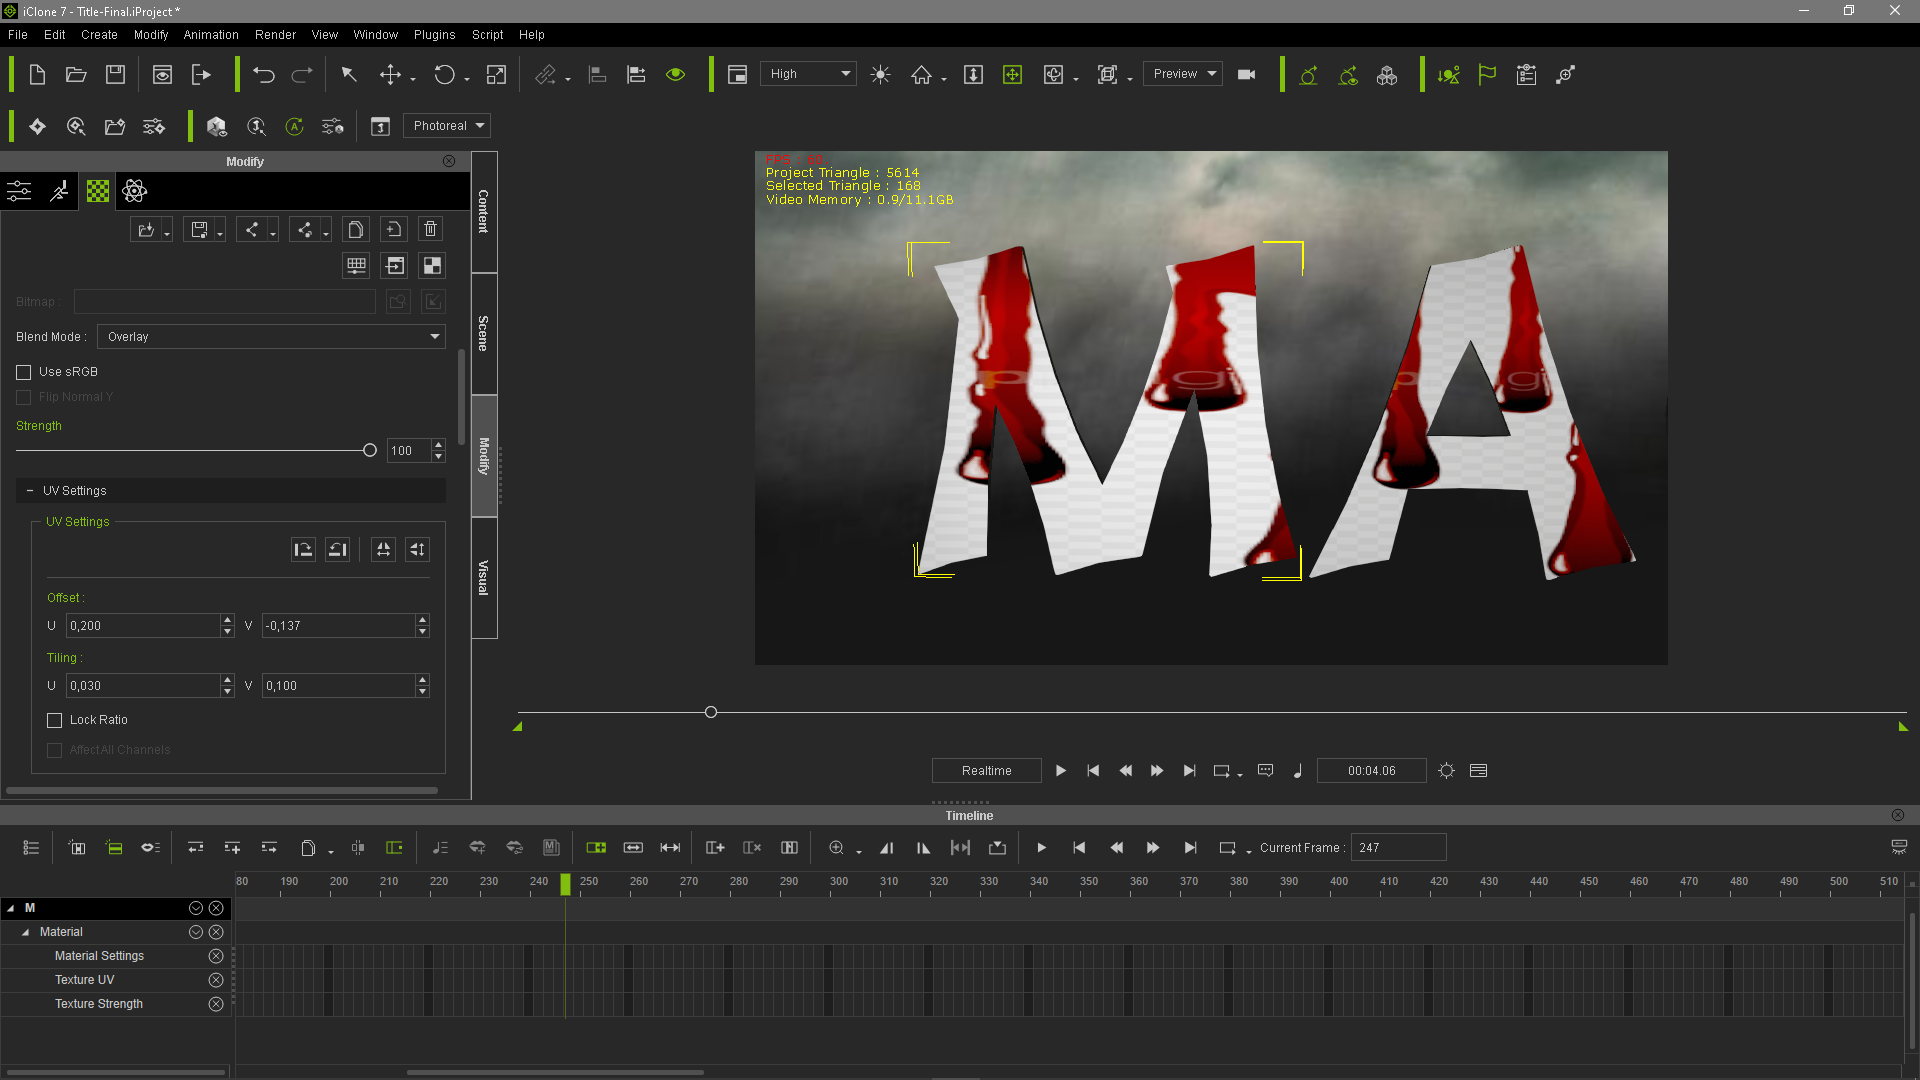Switch to the Scene side tab
The width and height of the screenshot is (1920, 1080).
[484, 333]
